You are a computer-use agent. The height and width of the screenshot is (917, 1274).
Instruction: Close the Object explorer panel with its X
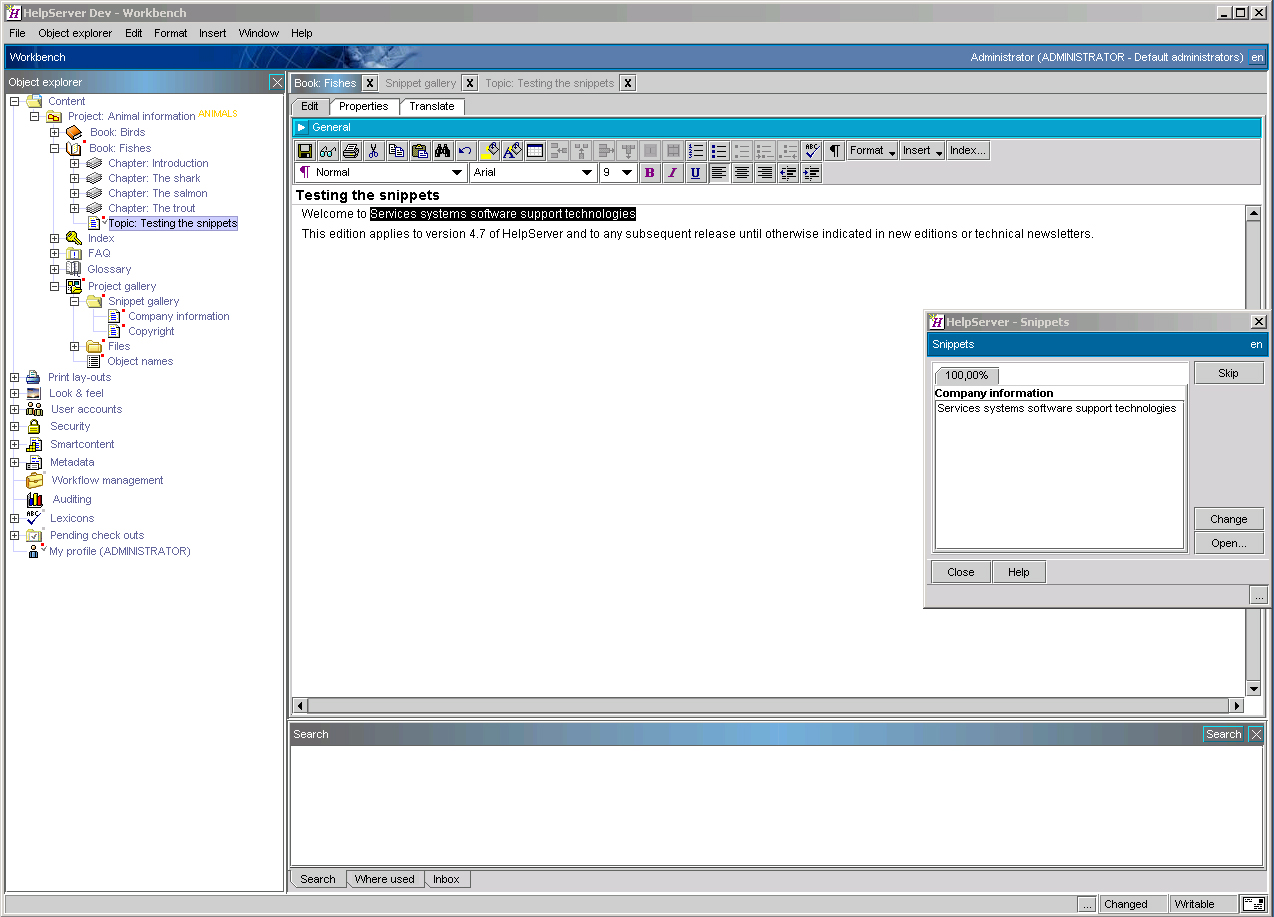coord(277,82)
